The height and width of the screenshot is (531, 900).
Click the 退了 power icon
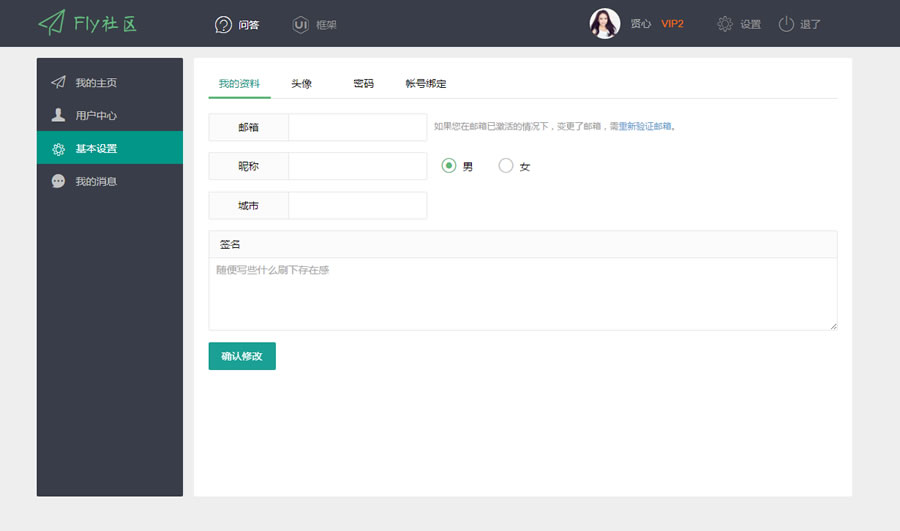click(x=786, y=24)
